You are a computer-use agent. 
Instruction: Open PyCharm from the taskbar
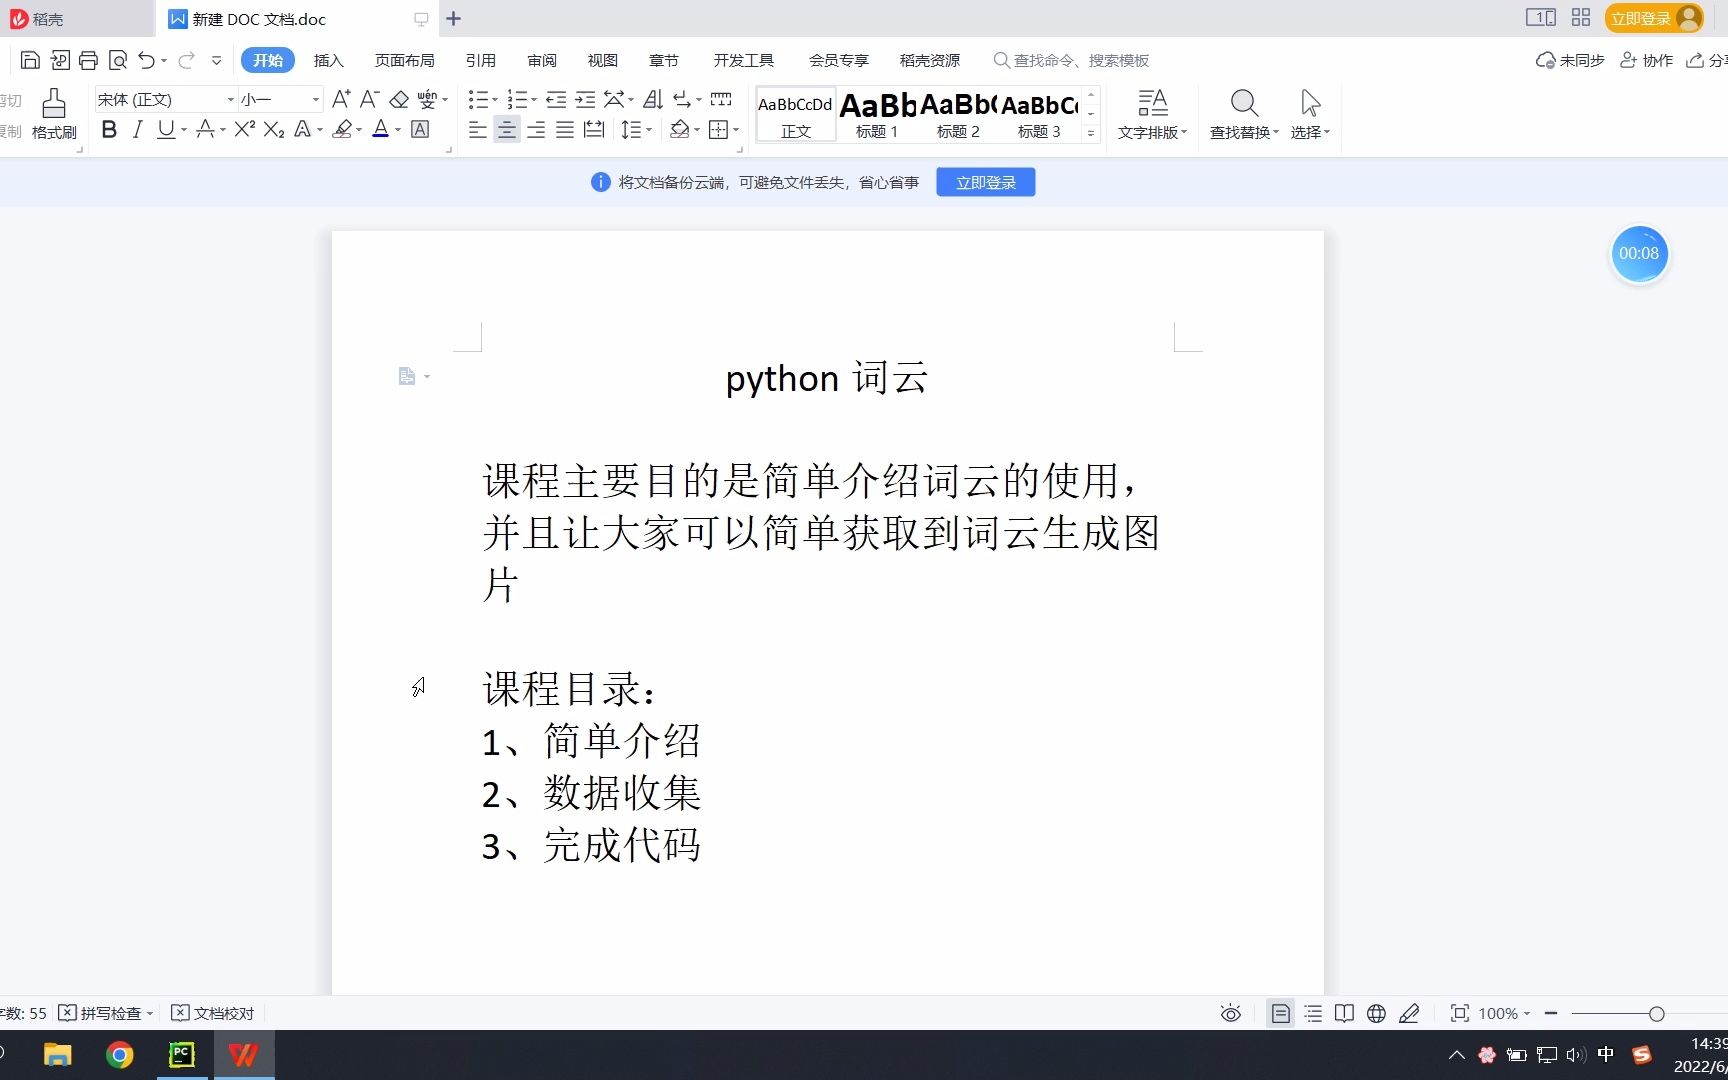click(x=181, y=1054)
